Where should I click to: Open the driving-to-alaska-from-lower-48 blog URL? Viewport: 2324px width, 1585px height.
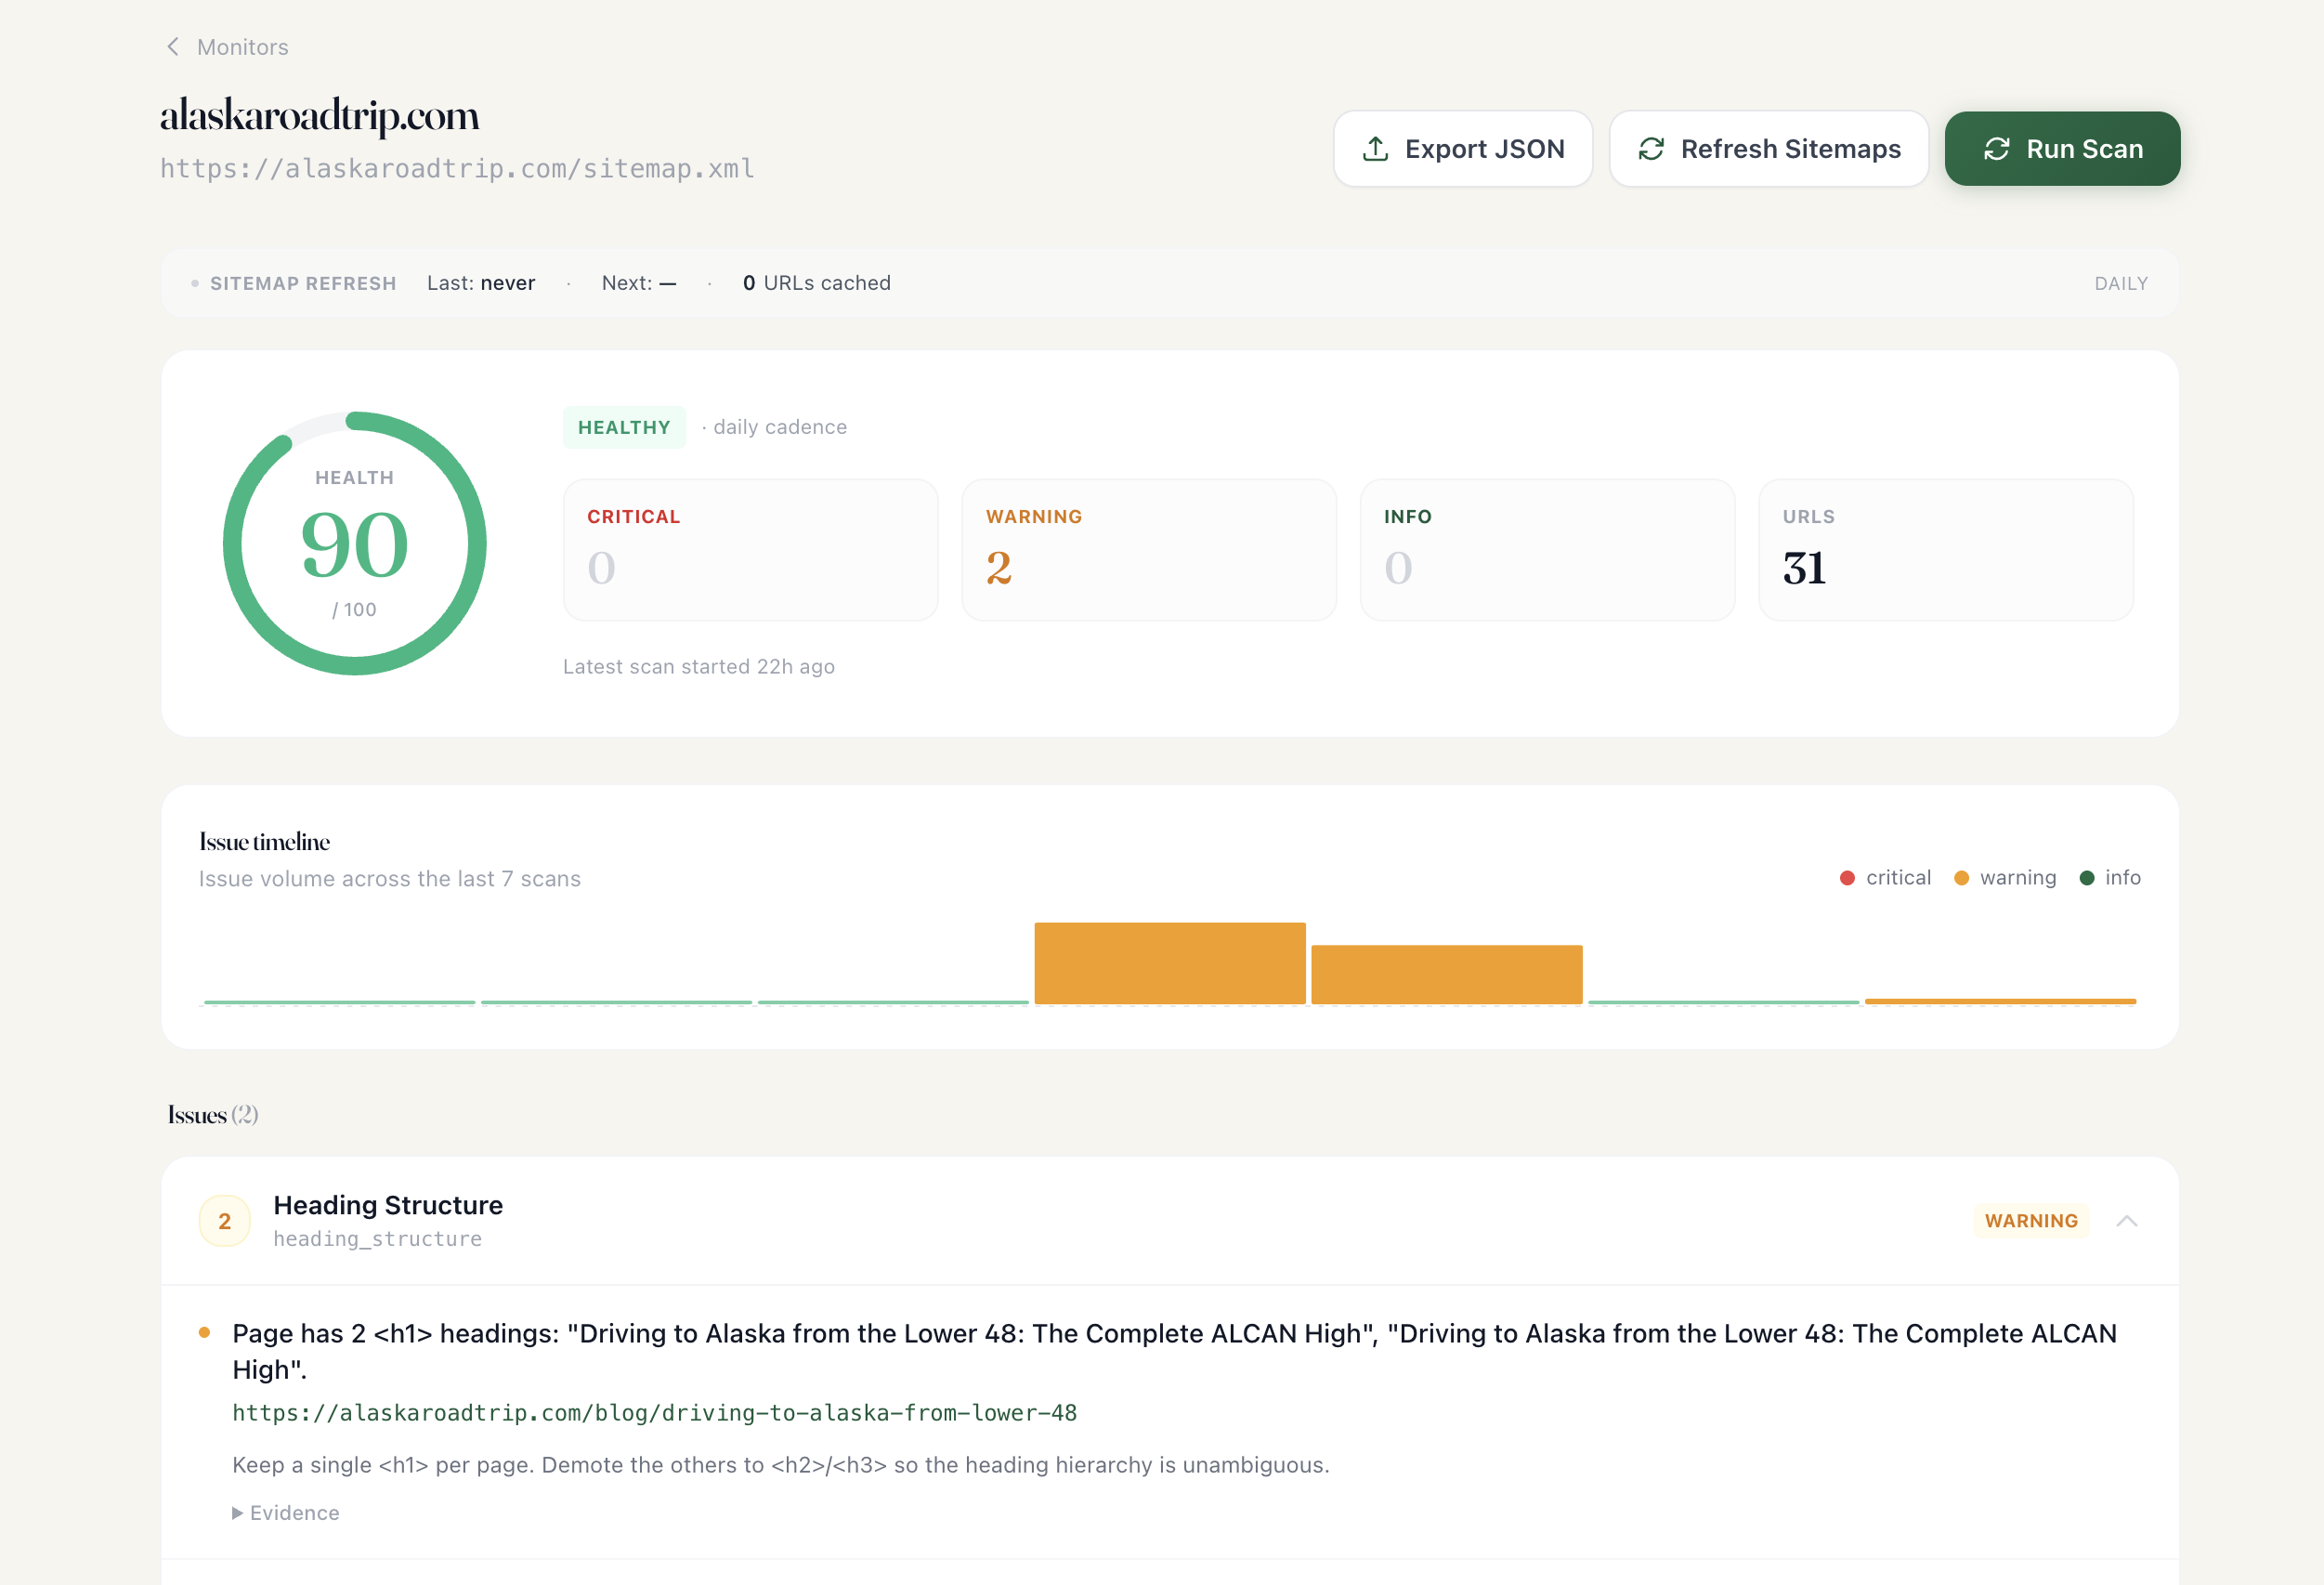[x=654, y=1413]
